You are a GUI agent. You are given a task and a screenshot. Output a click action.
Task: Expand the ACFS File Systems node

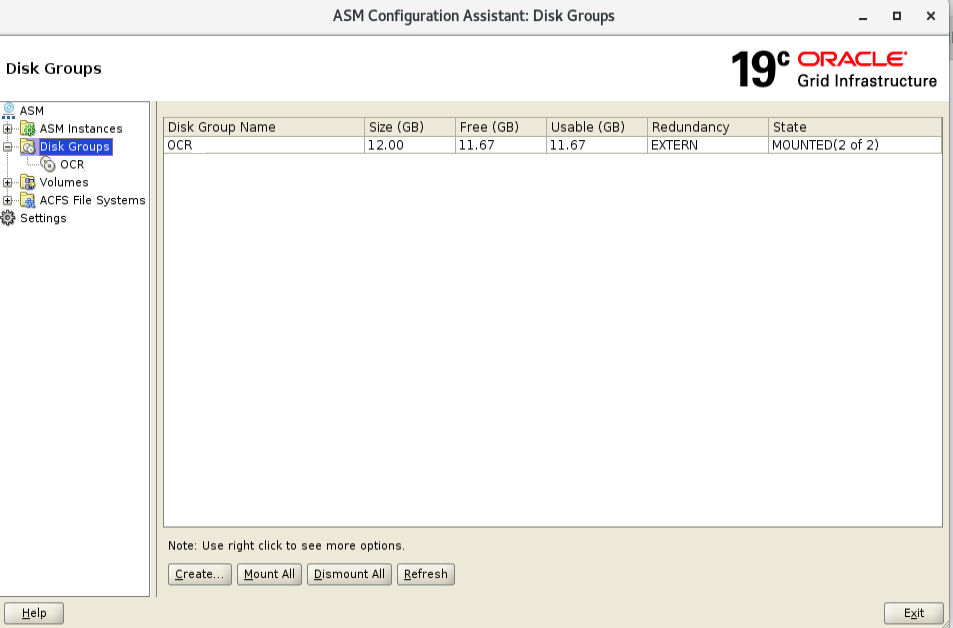point(7,200)
